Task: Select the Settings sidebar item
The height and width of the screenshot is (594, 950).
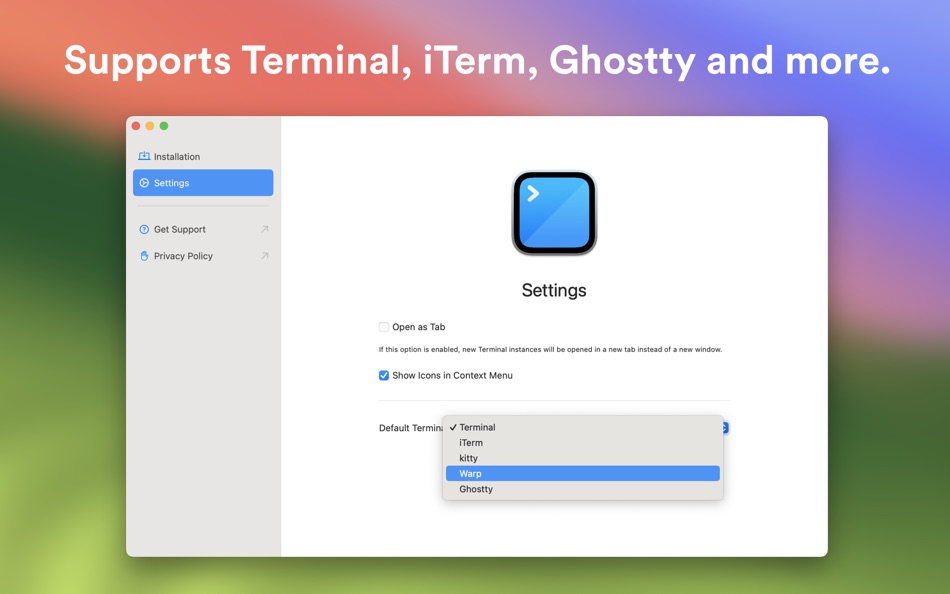Action: point(203,182)
